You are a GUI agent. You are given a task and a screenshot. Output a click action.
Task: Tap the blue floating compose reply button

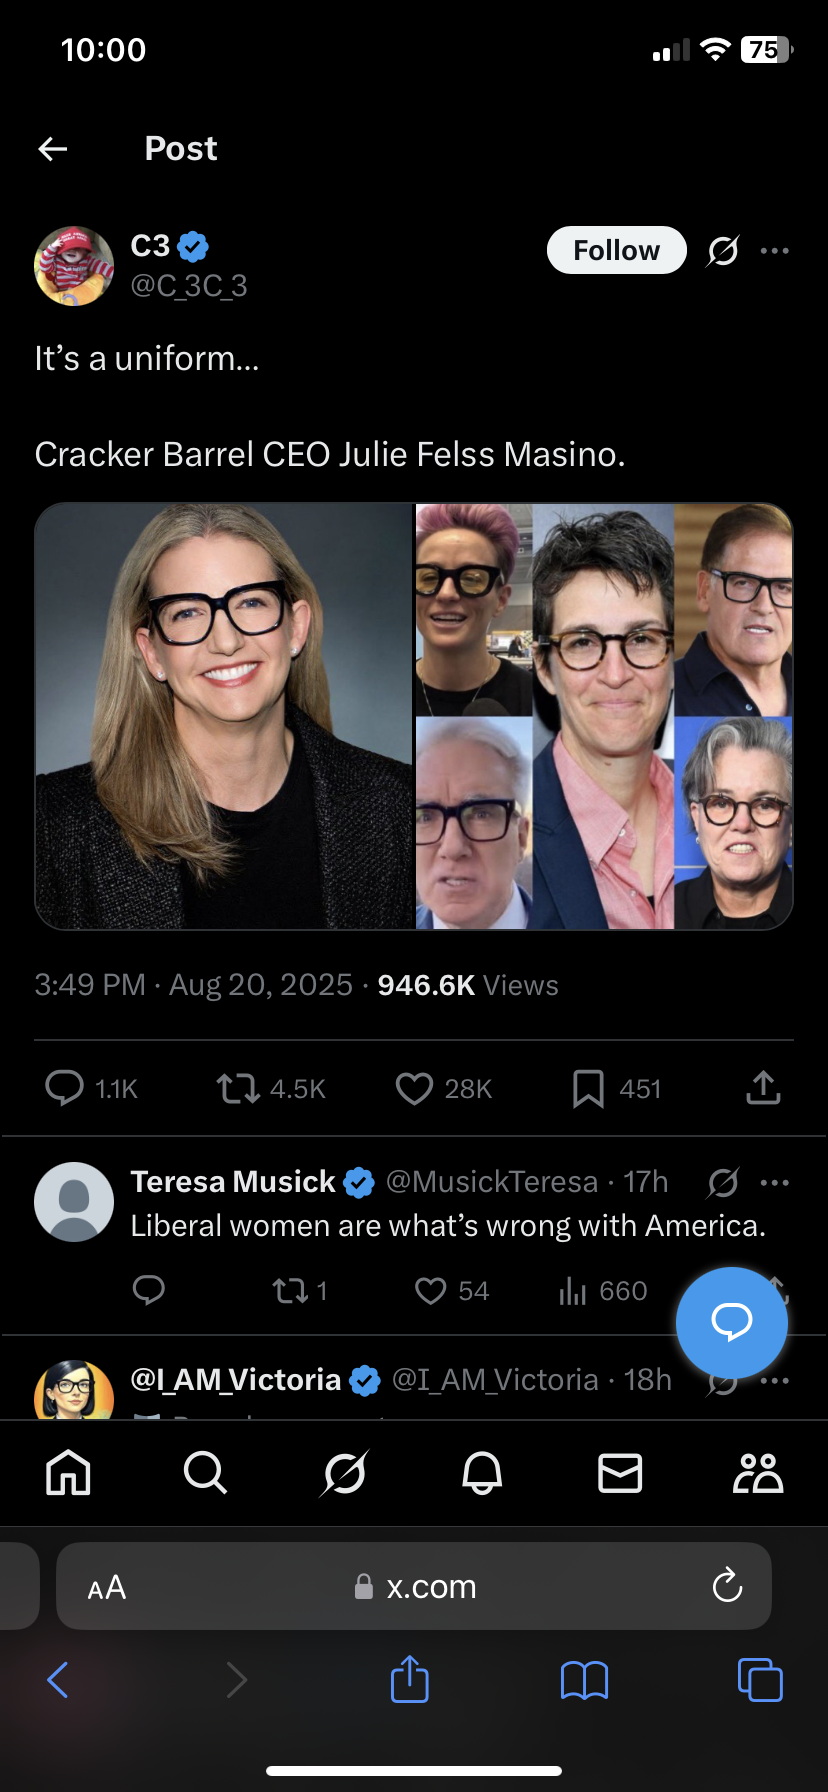[732, 1322]
